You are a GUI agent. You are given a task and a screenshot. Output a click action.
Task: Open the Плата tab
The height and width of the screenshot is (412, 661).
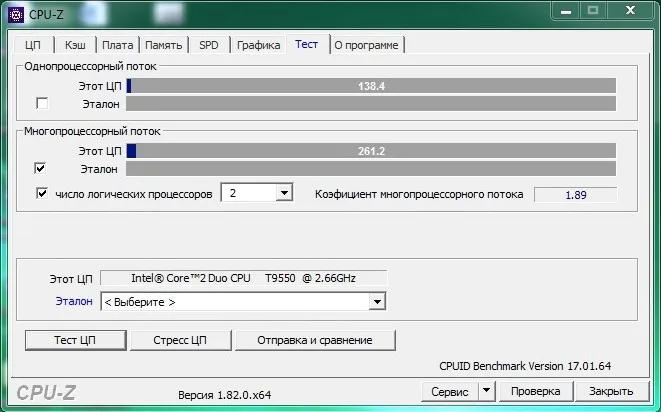(118, 45)
